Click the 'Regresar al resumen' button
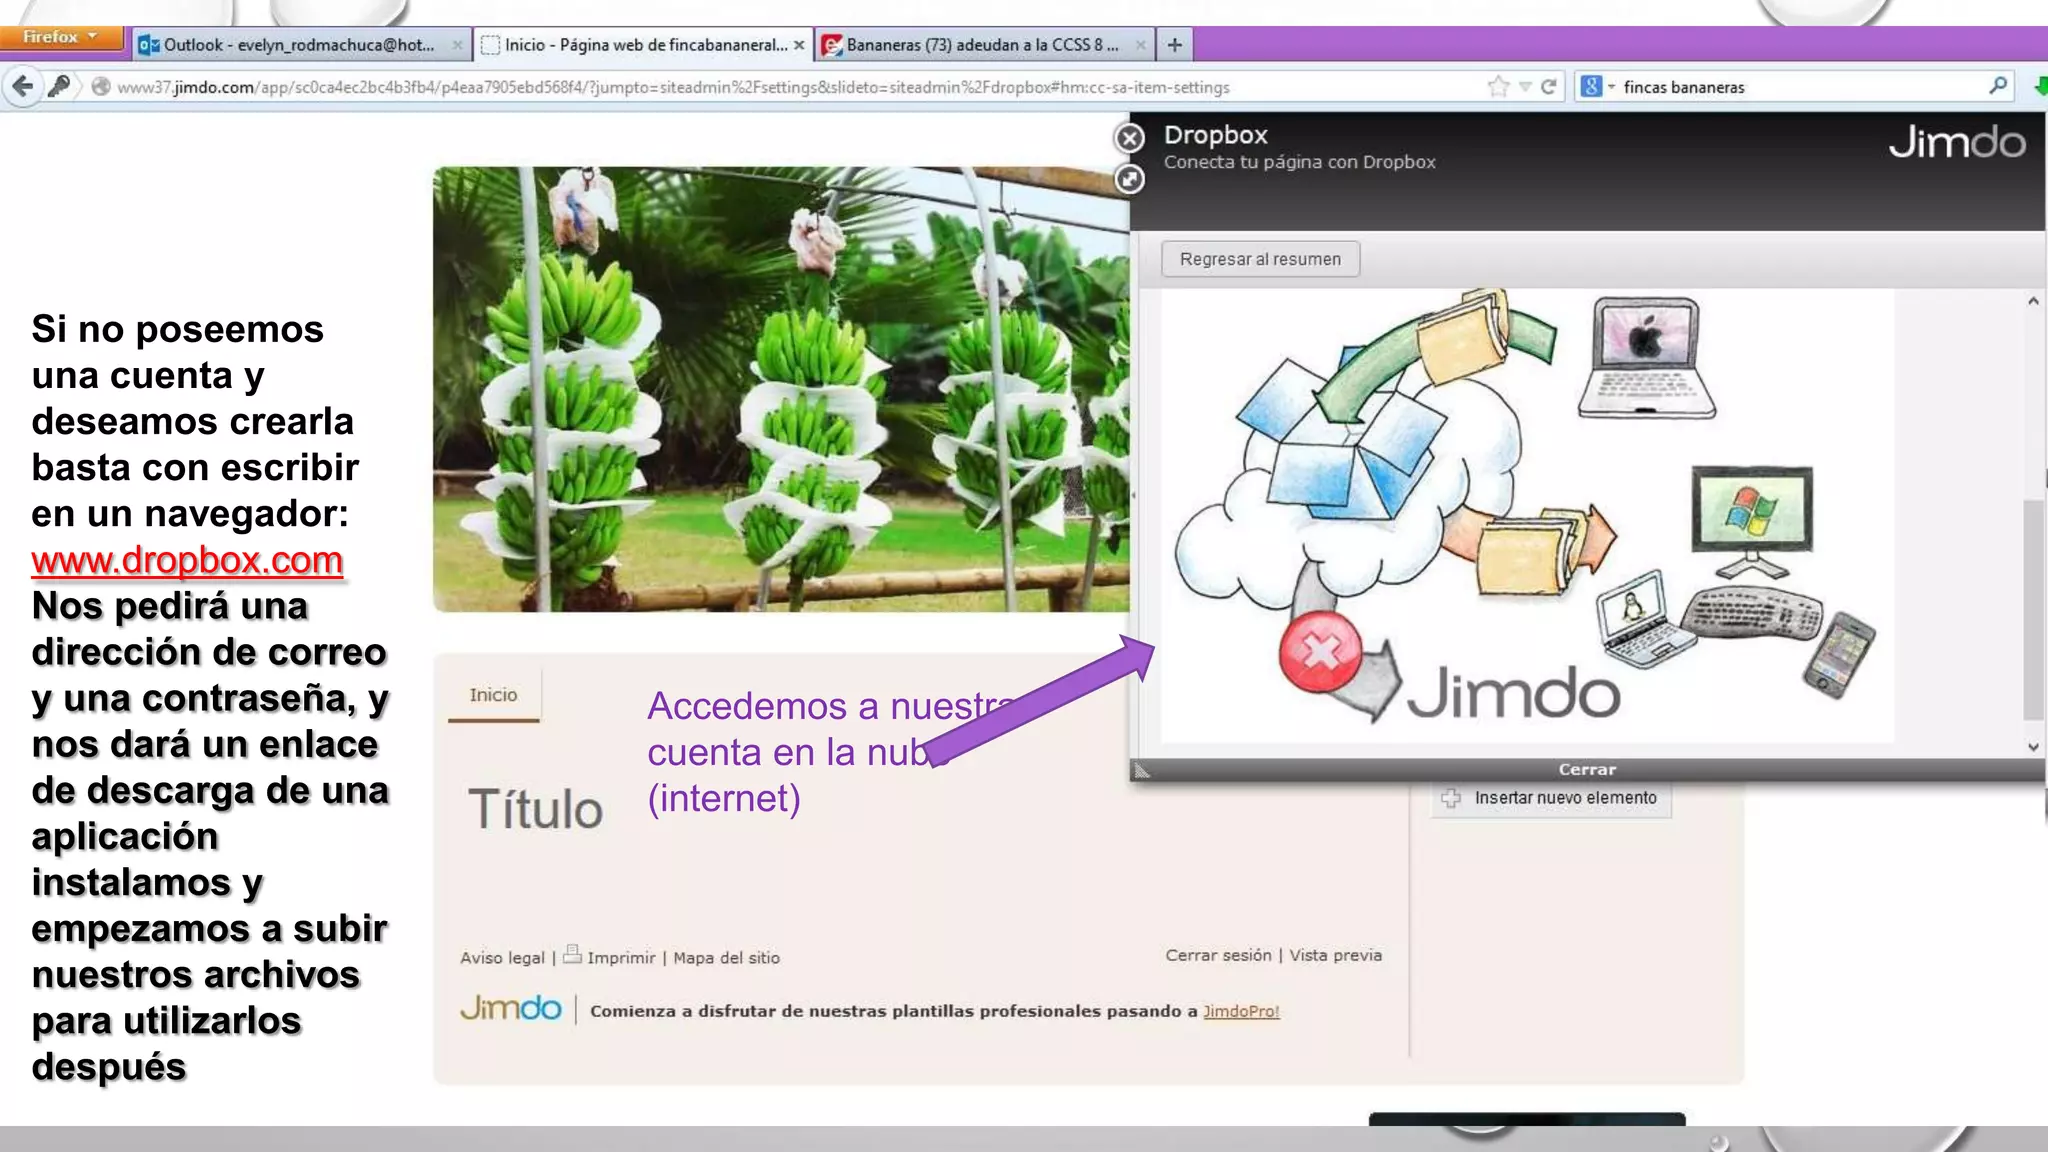2048x1152 pixels. tap(1260, 259)
